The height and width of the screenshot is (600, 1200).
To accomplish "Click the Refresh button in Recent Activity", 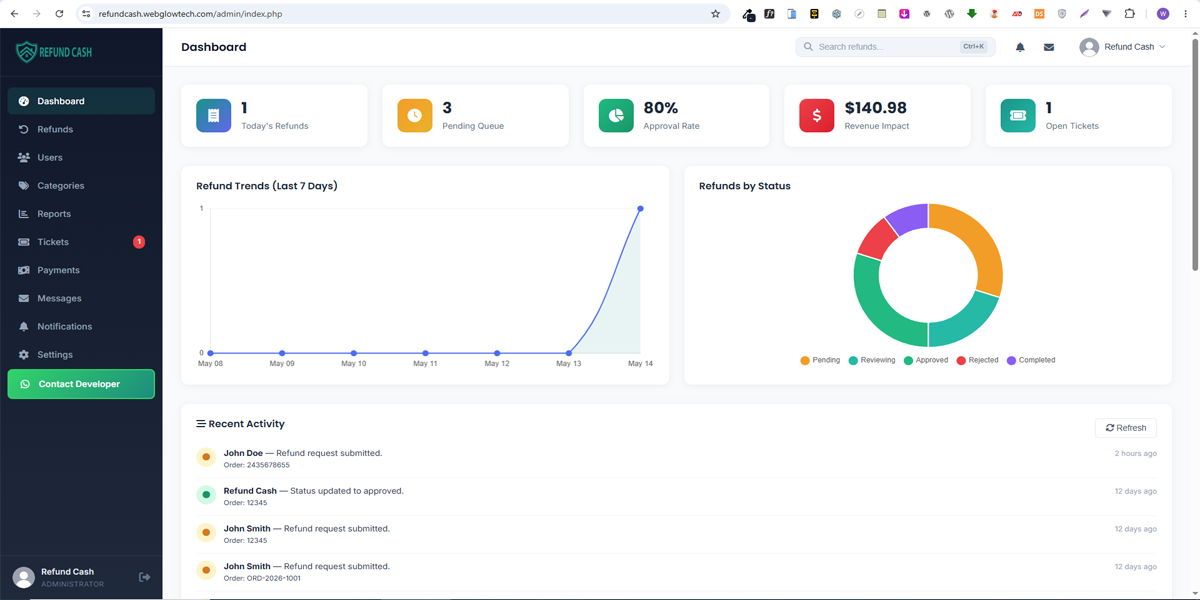I will click(1126, 428).
